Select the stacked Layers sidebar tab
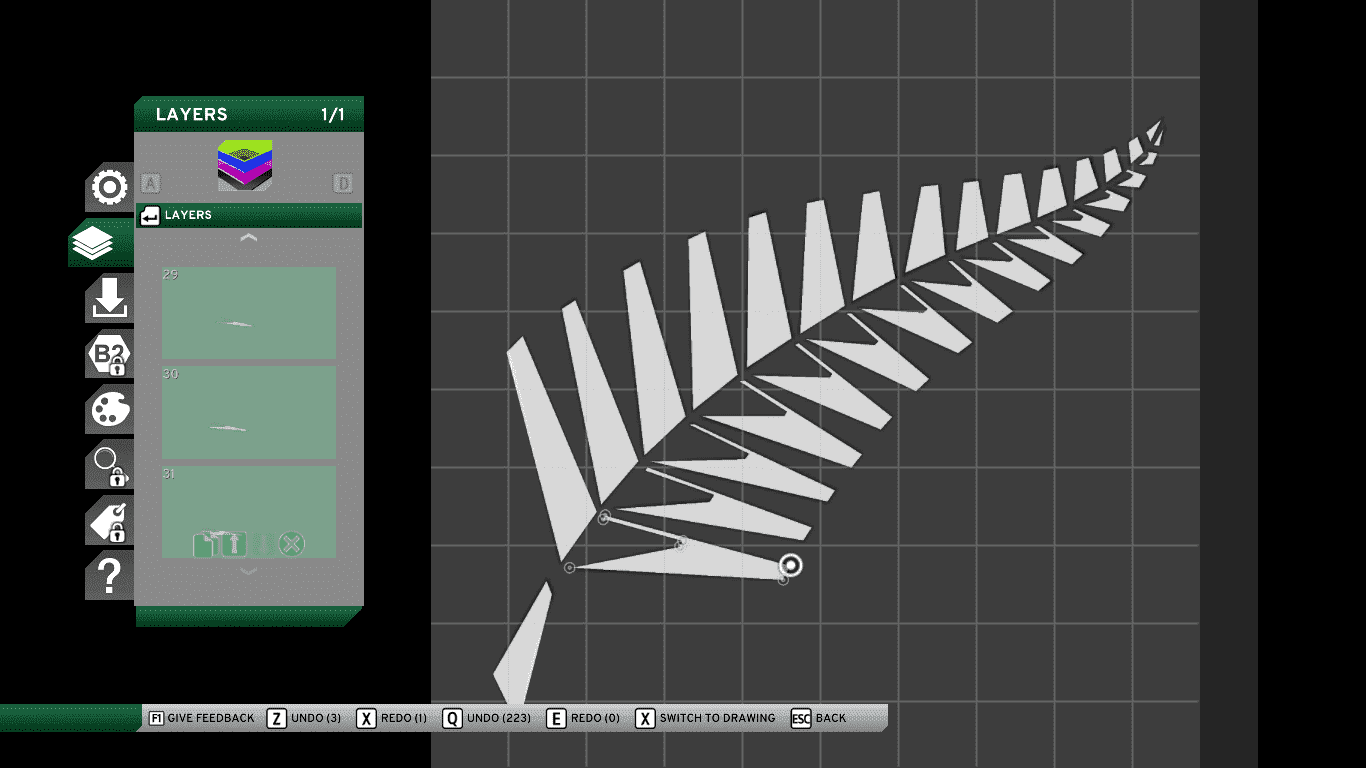The height and width of the screenshot is (768, 1366). click(93, 243)
